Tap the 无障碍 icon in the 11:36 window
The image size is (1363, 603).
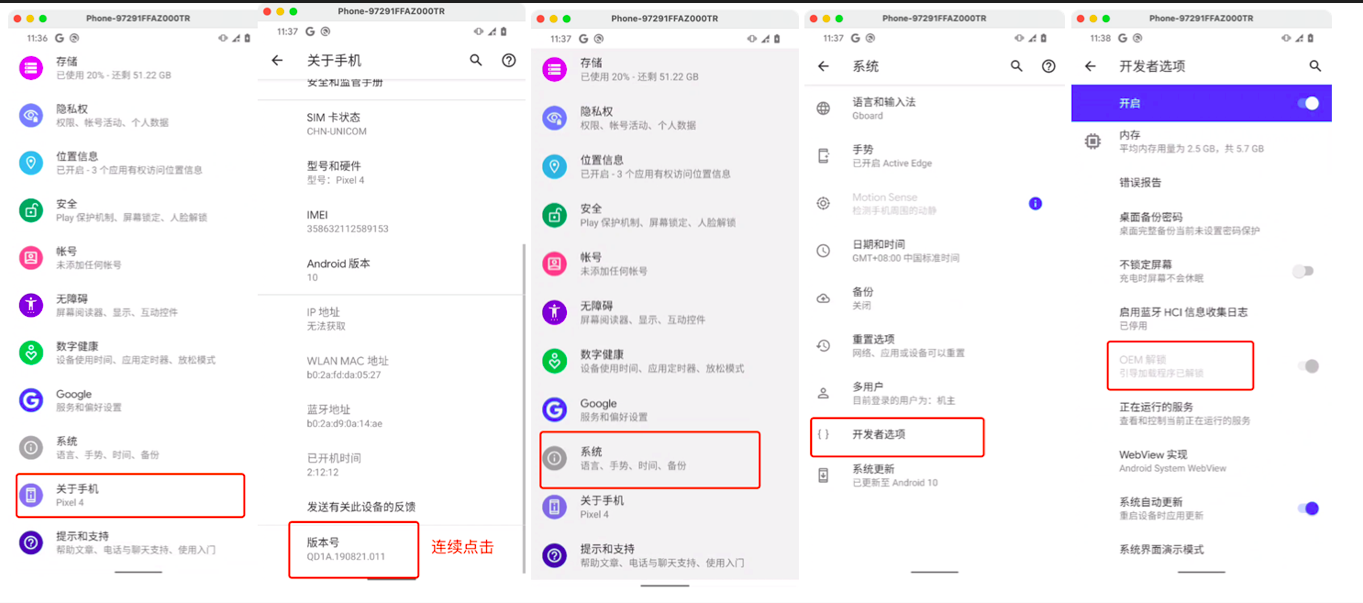(31, 305)
